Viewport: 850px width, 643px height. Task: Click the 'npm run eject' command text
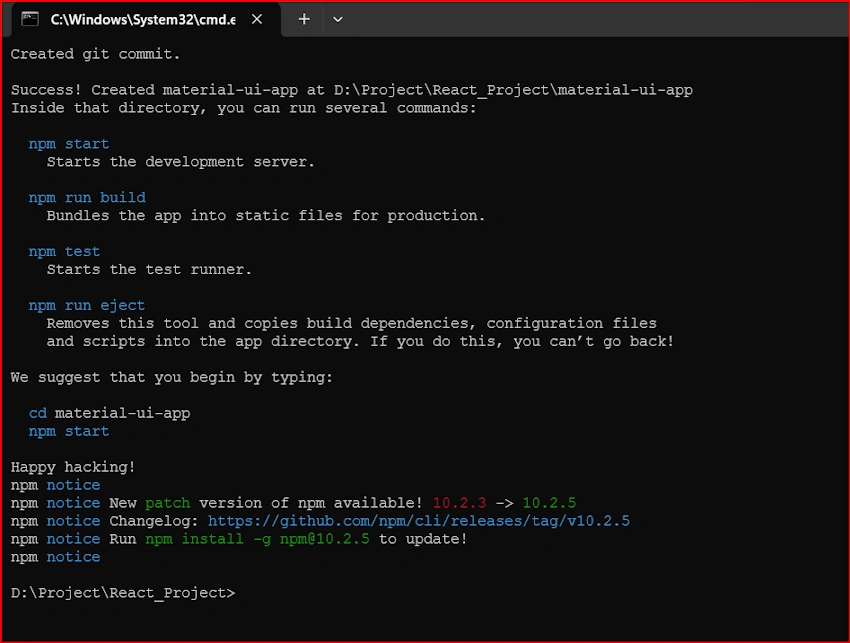point(87,305)
